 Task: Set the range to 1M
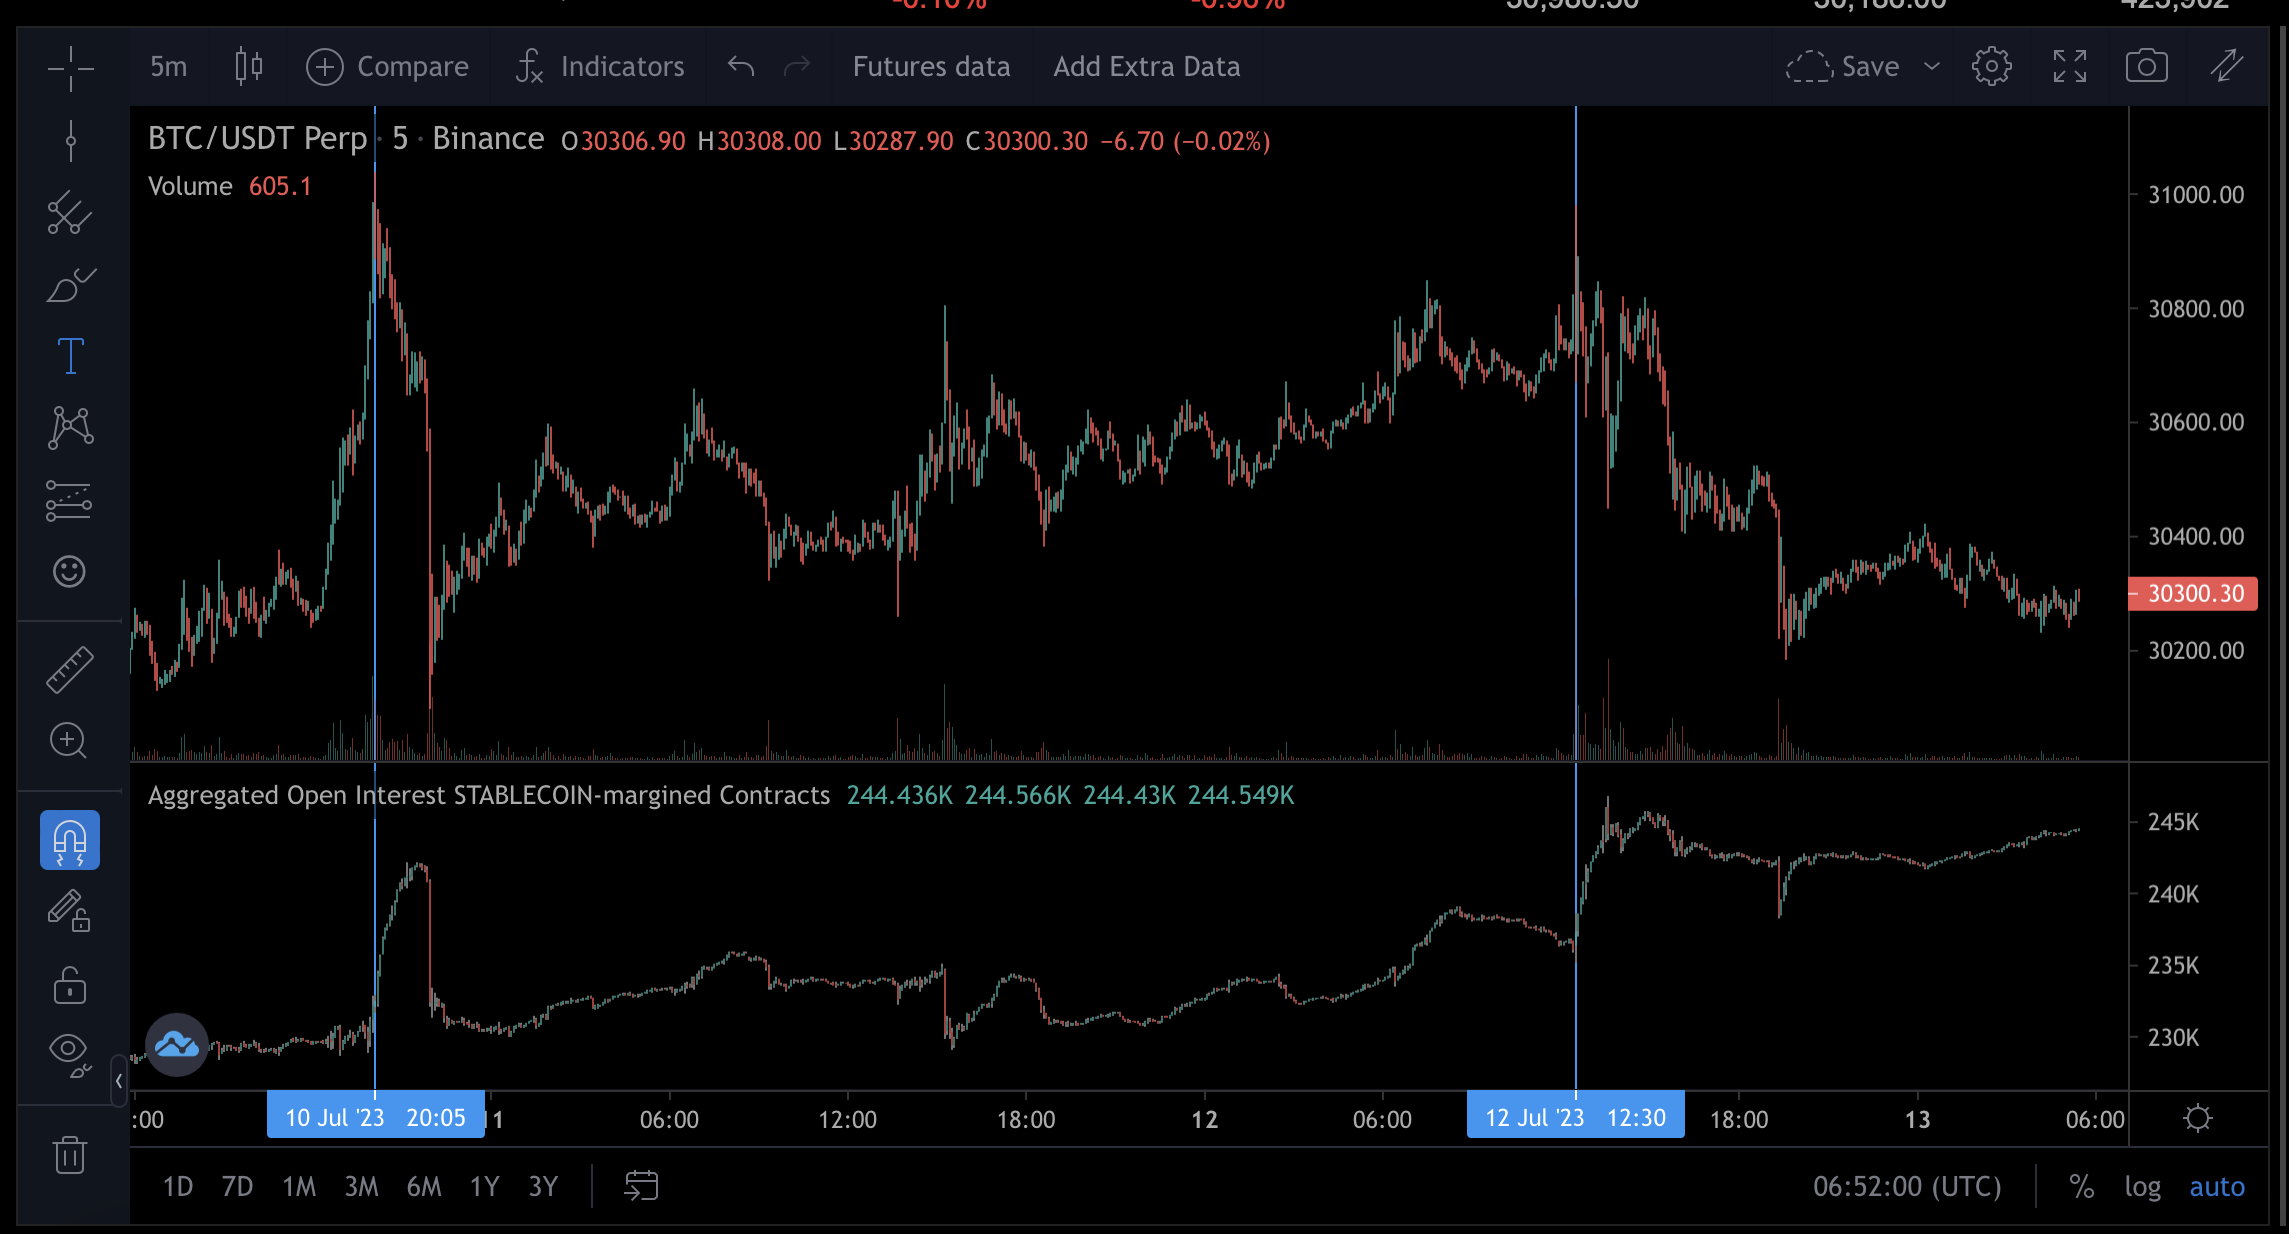pos(299,1187)
